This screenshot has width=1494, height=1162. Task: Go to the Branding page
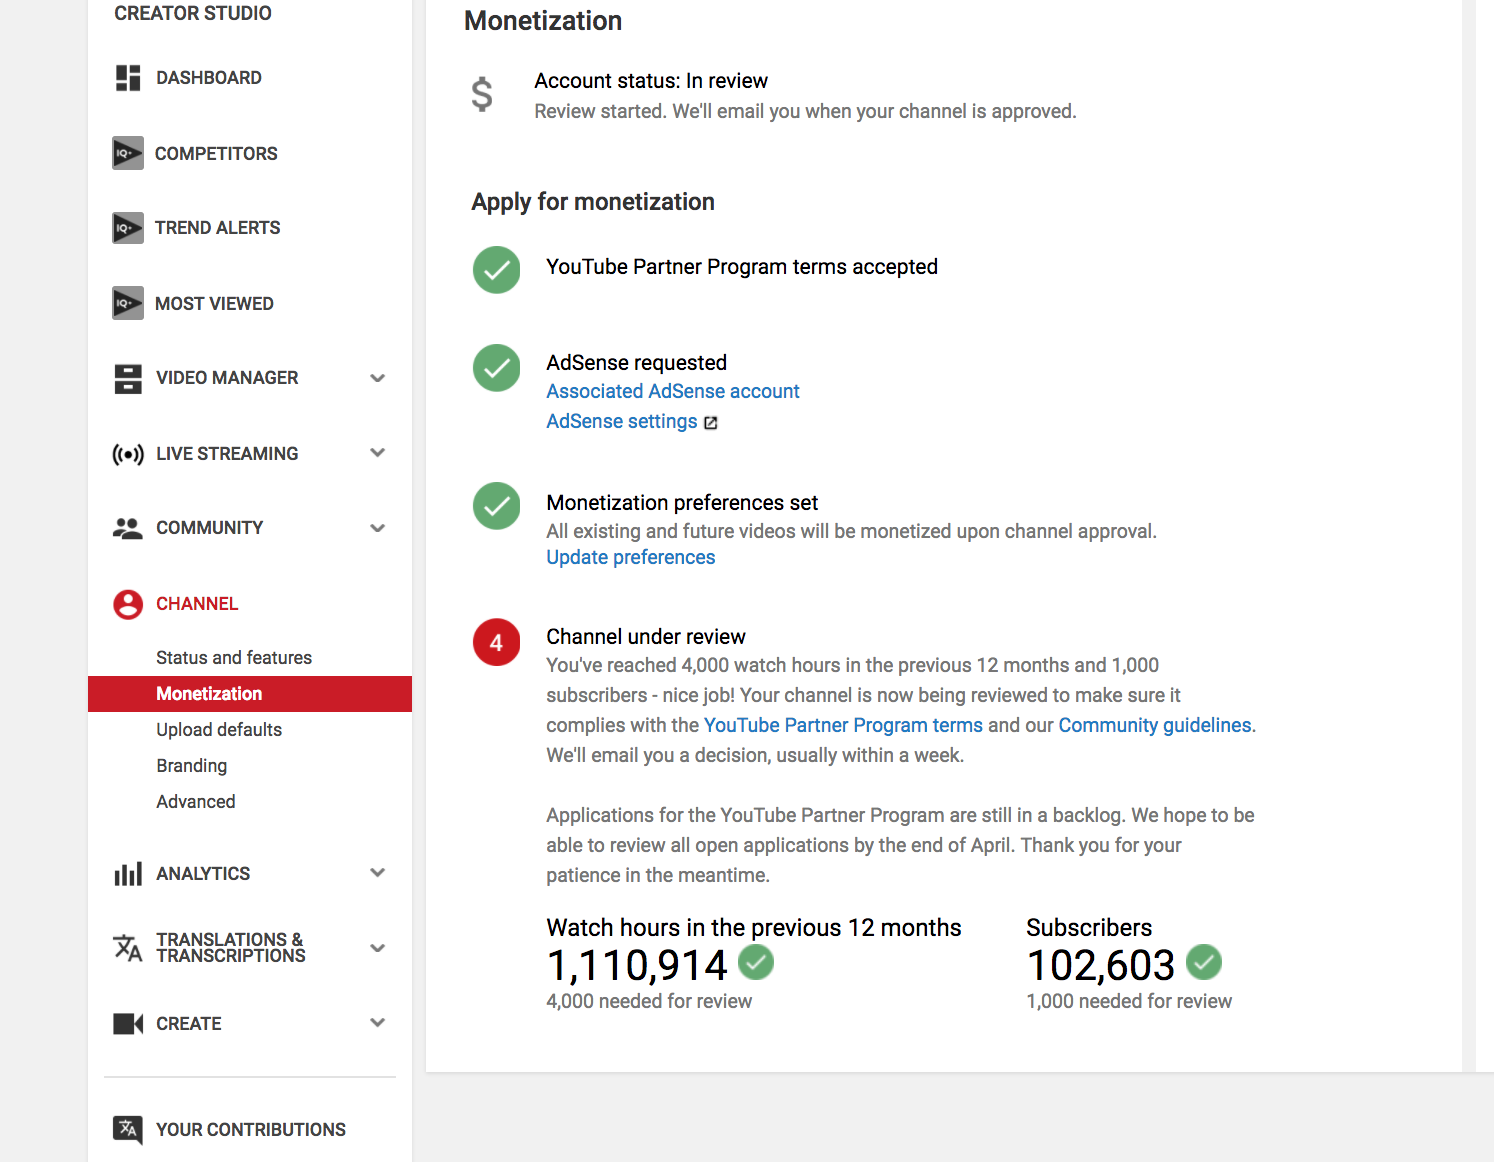click(192, 766)
